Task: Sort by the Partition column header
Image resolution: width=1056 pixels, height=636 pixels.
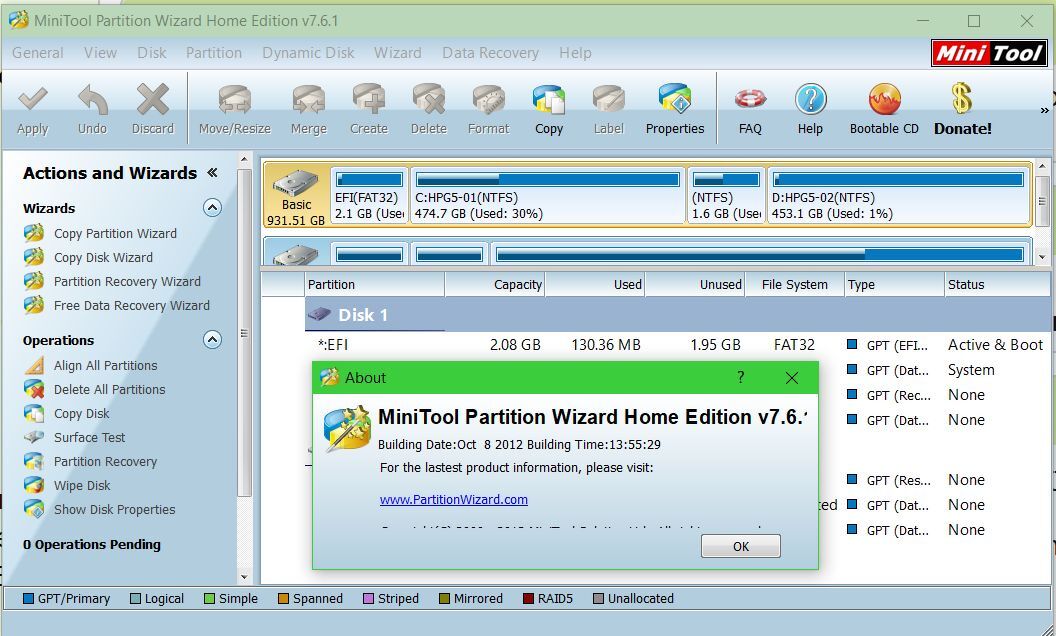Action: (x=374, y=284)
